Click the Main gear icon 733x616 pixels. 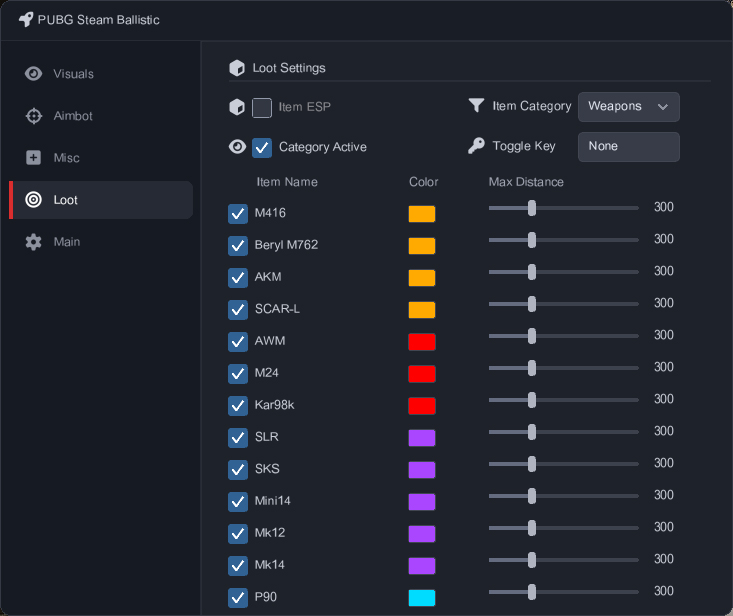click(x=33, y=242)
